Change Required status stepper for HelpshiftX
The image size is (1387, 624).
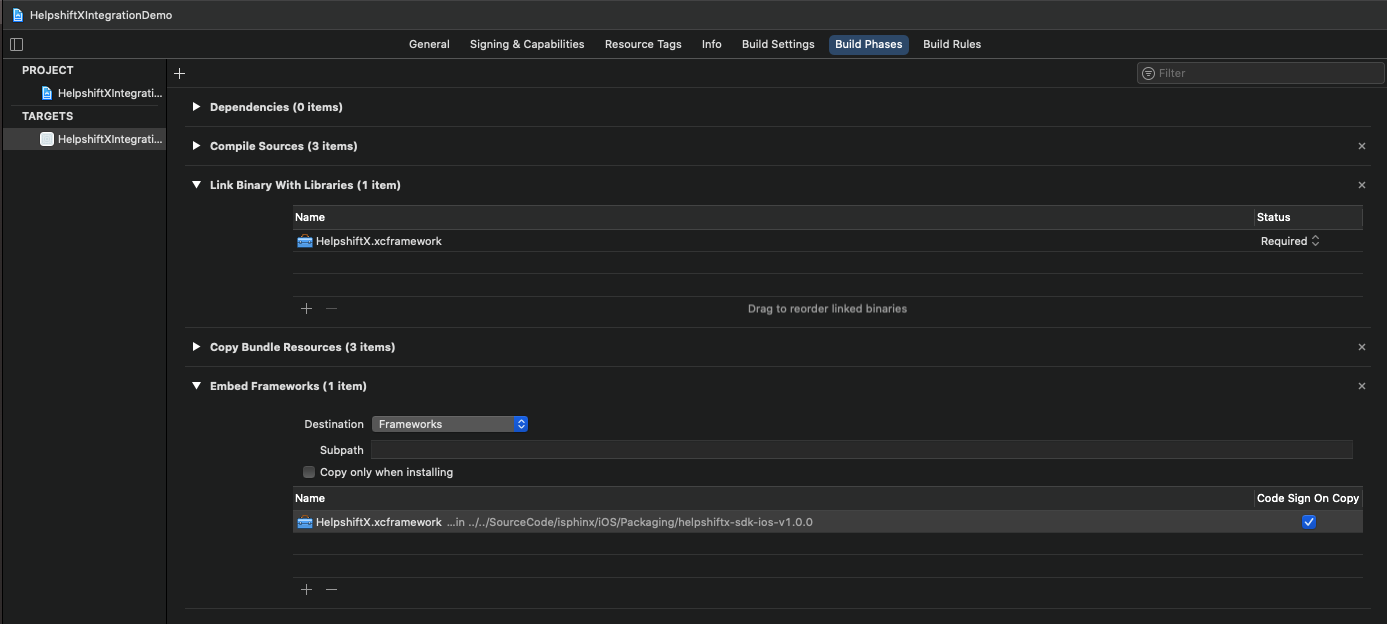(1315, 241)
